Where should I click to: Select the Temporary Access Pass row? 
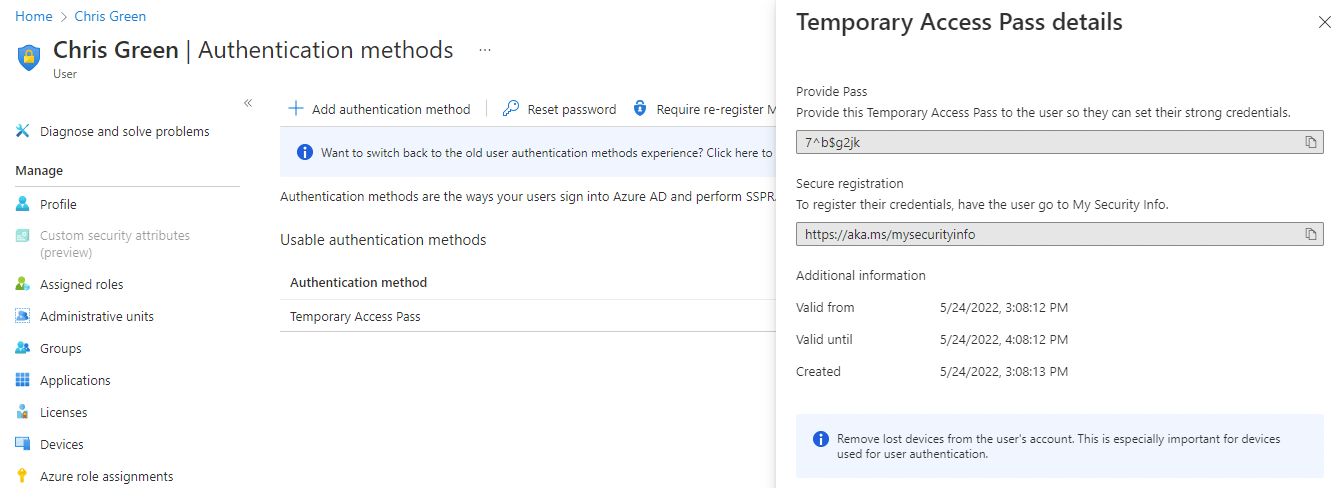355,317
